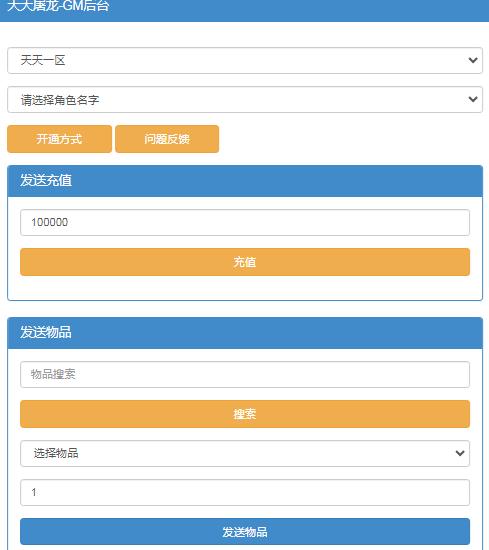This screenshot has height=550, width=489.
Task: Open the 天天一区 server dropdown
Action: point(245,61)
